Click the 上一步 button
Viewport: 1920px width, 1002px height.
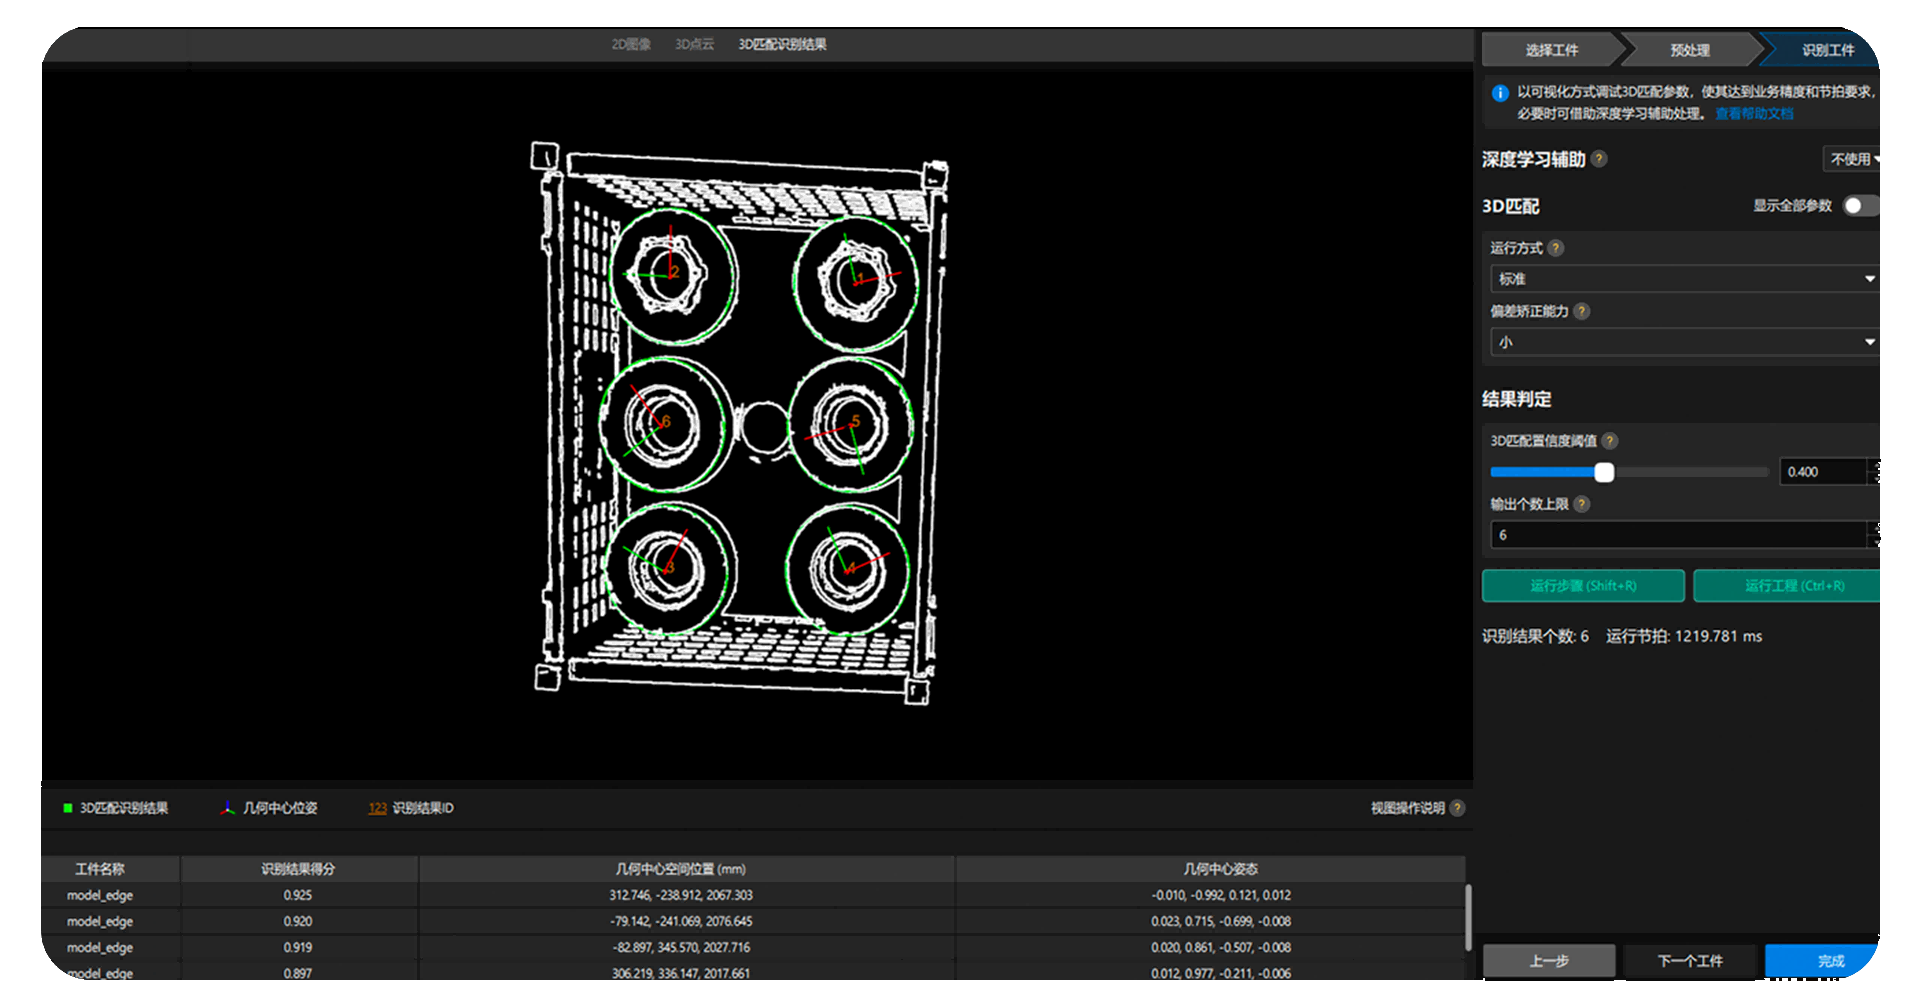pyautogui.click(x=1549, y=961)
